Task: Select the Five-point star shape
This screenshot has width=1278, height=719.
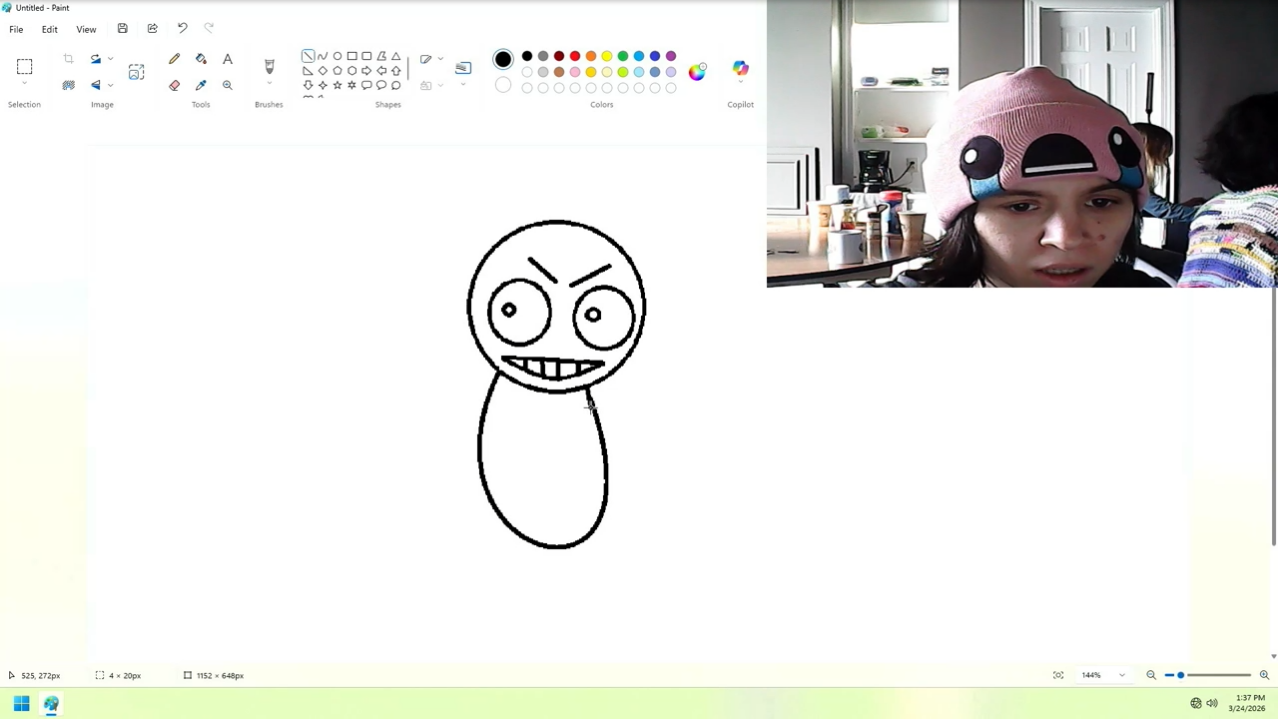Action: pos(337,85)
